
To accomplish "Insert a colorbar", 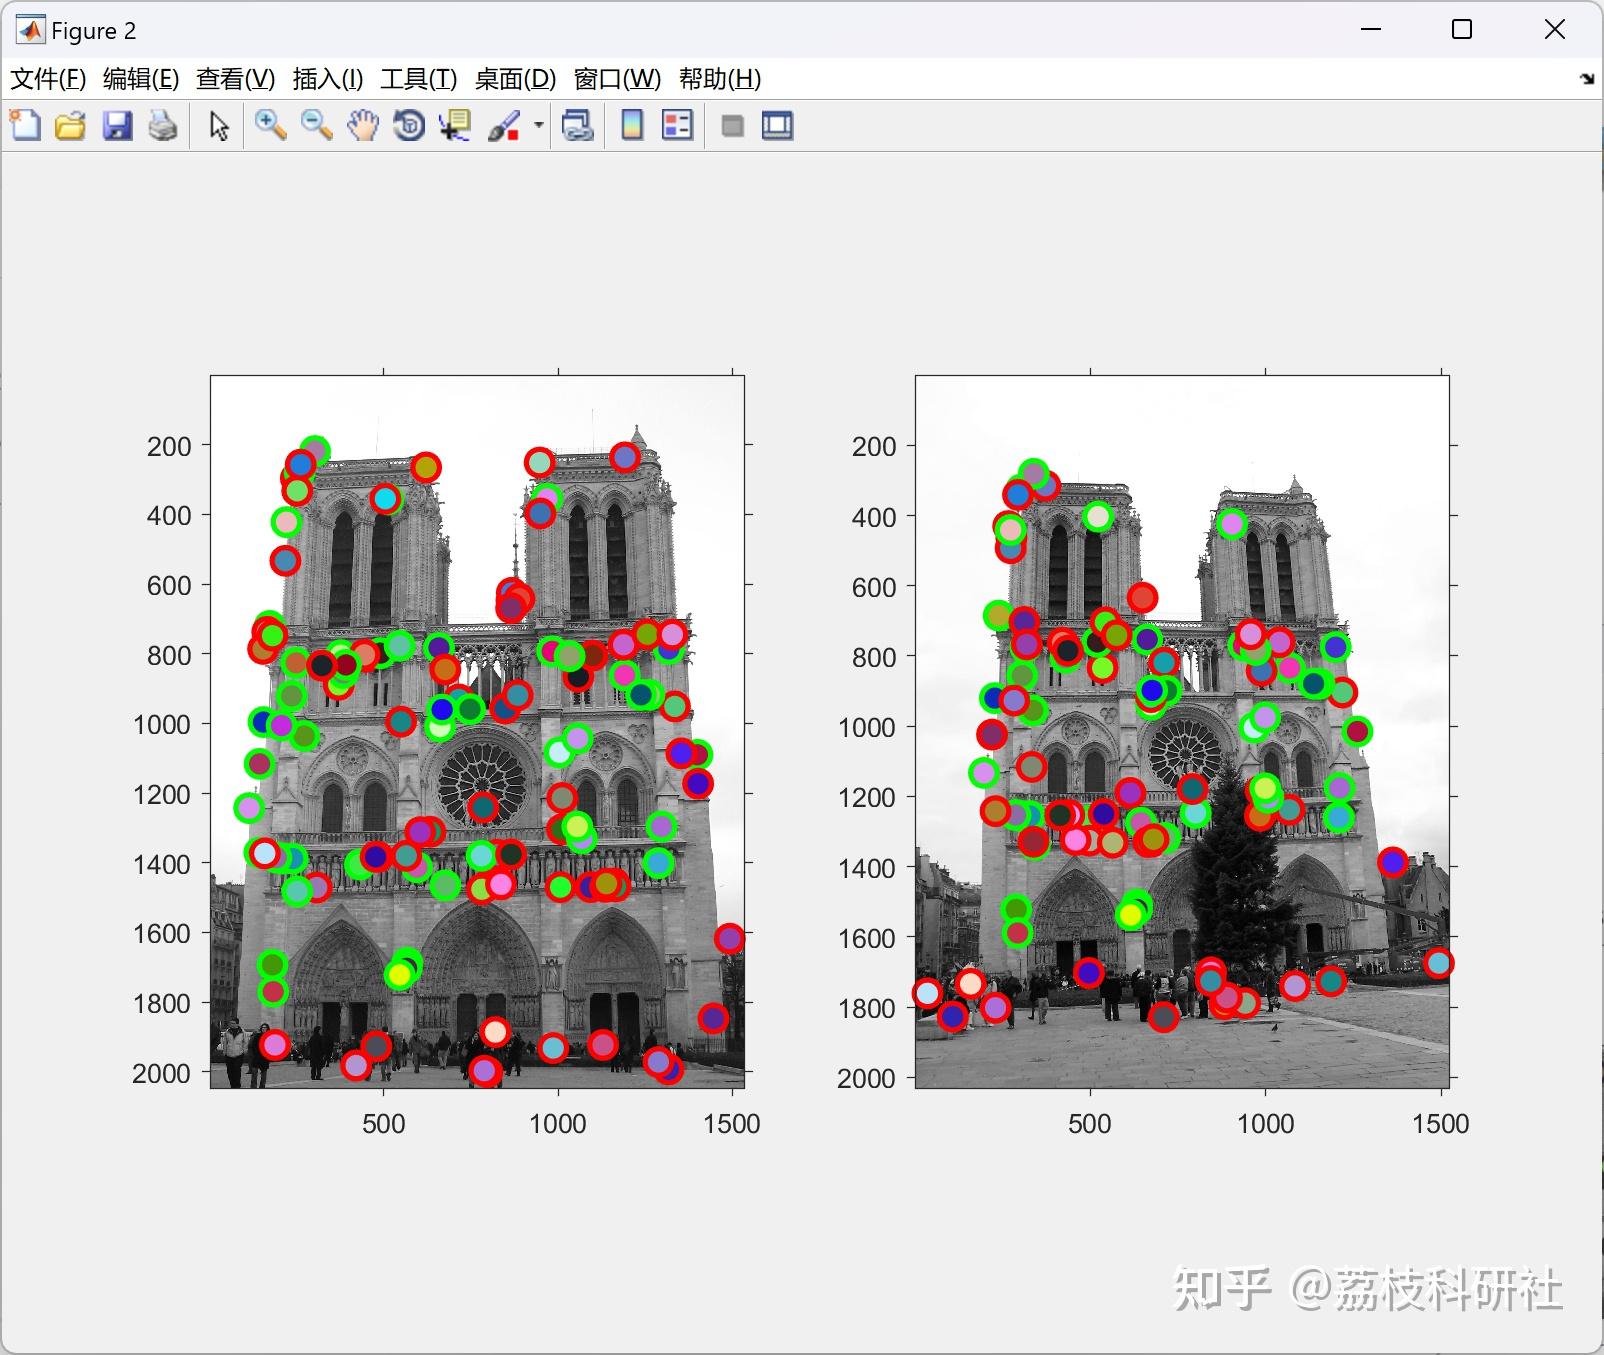I will [x=632, y=125].
